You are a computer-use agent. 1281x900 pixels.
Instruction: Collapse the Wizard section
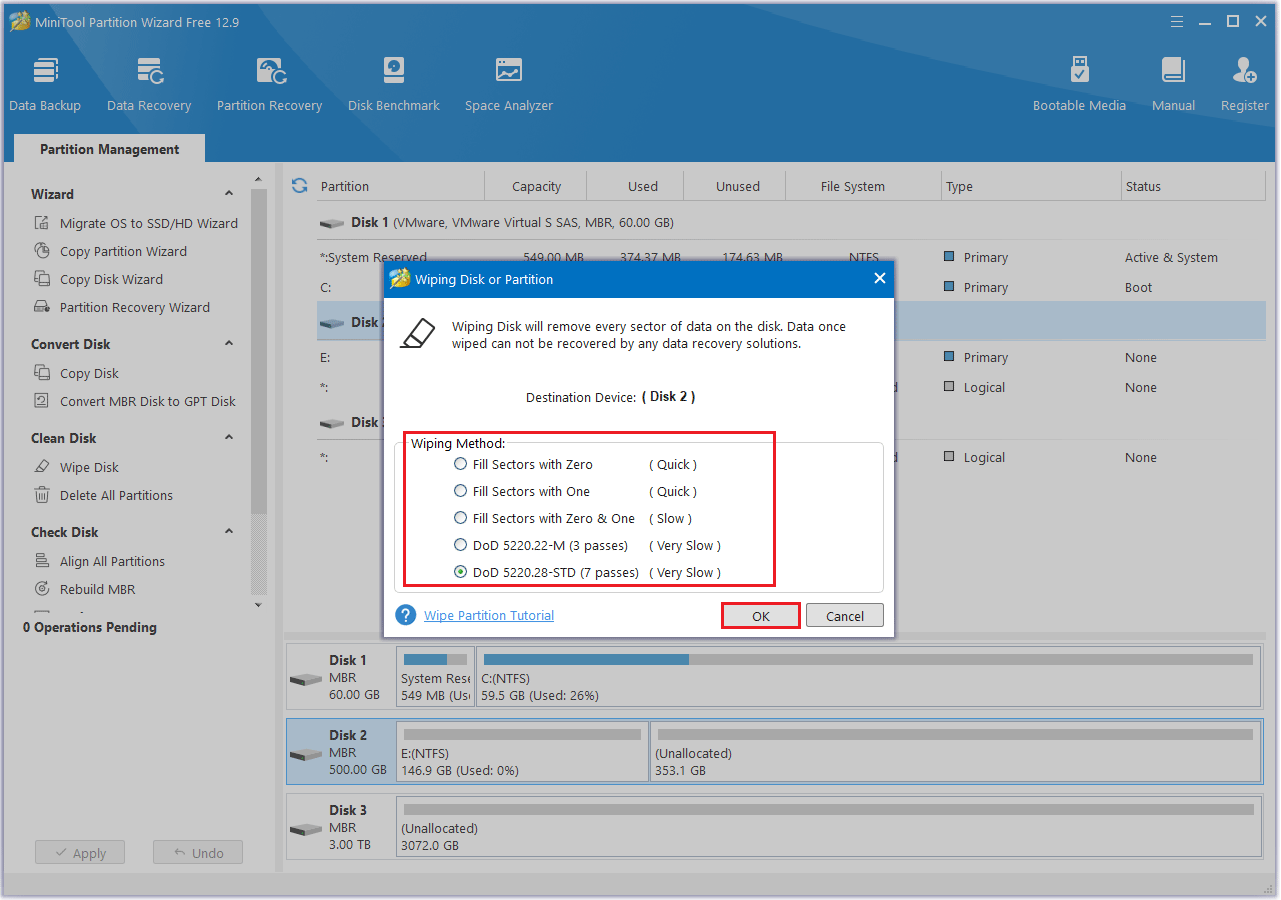pyautogui.click(x=229, y=193)
